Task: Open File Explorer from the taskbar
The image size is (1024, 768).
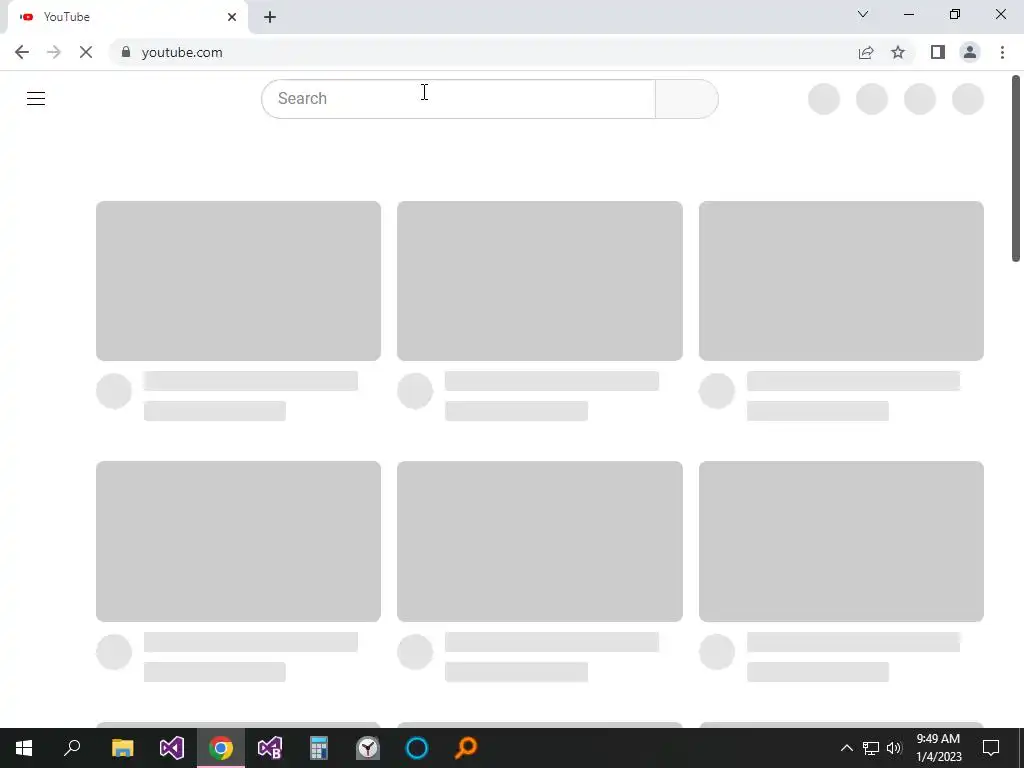Action: pyautogui.click(x=122, y=748)
